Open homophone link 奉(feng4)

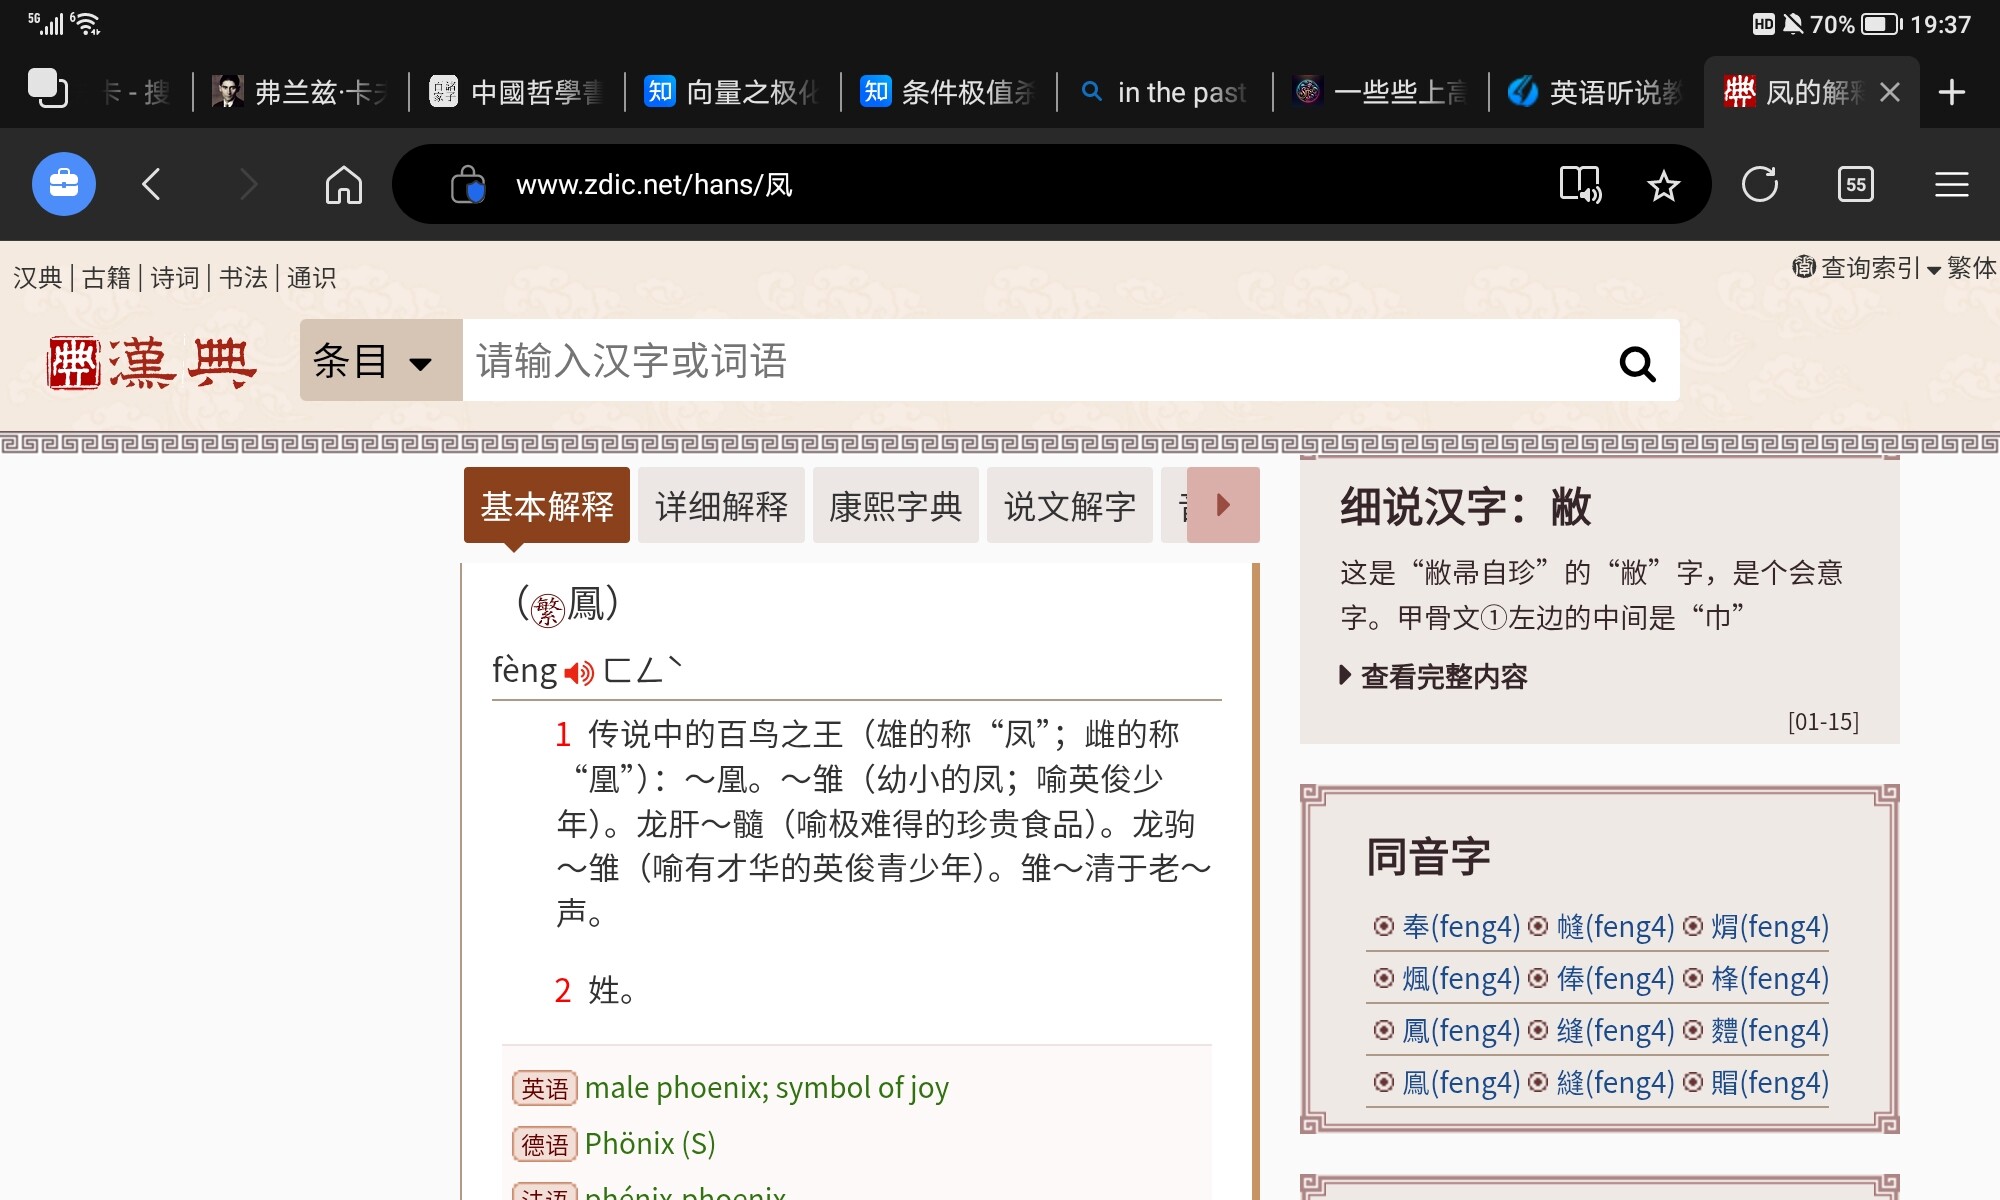coord(1459,927)
